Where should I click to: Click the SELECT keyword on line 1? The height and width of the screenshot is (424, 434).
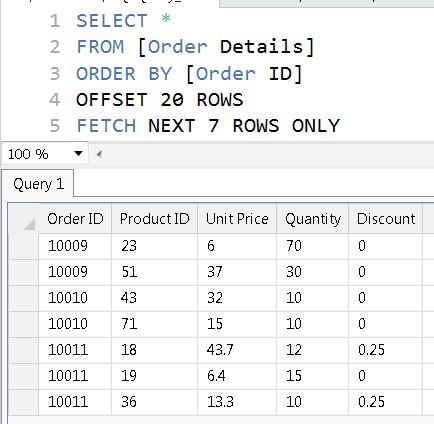pyautogui.click(x=112, y=21)
